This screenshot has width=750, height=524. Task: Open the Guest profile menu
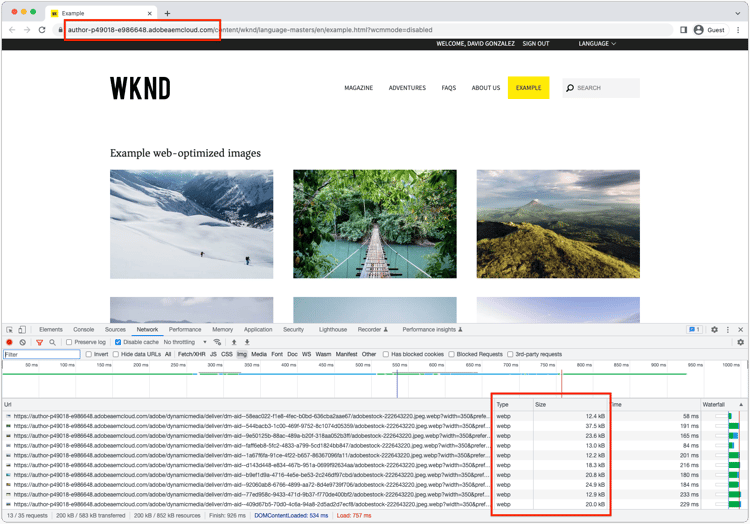710,30
